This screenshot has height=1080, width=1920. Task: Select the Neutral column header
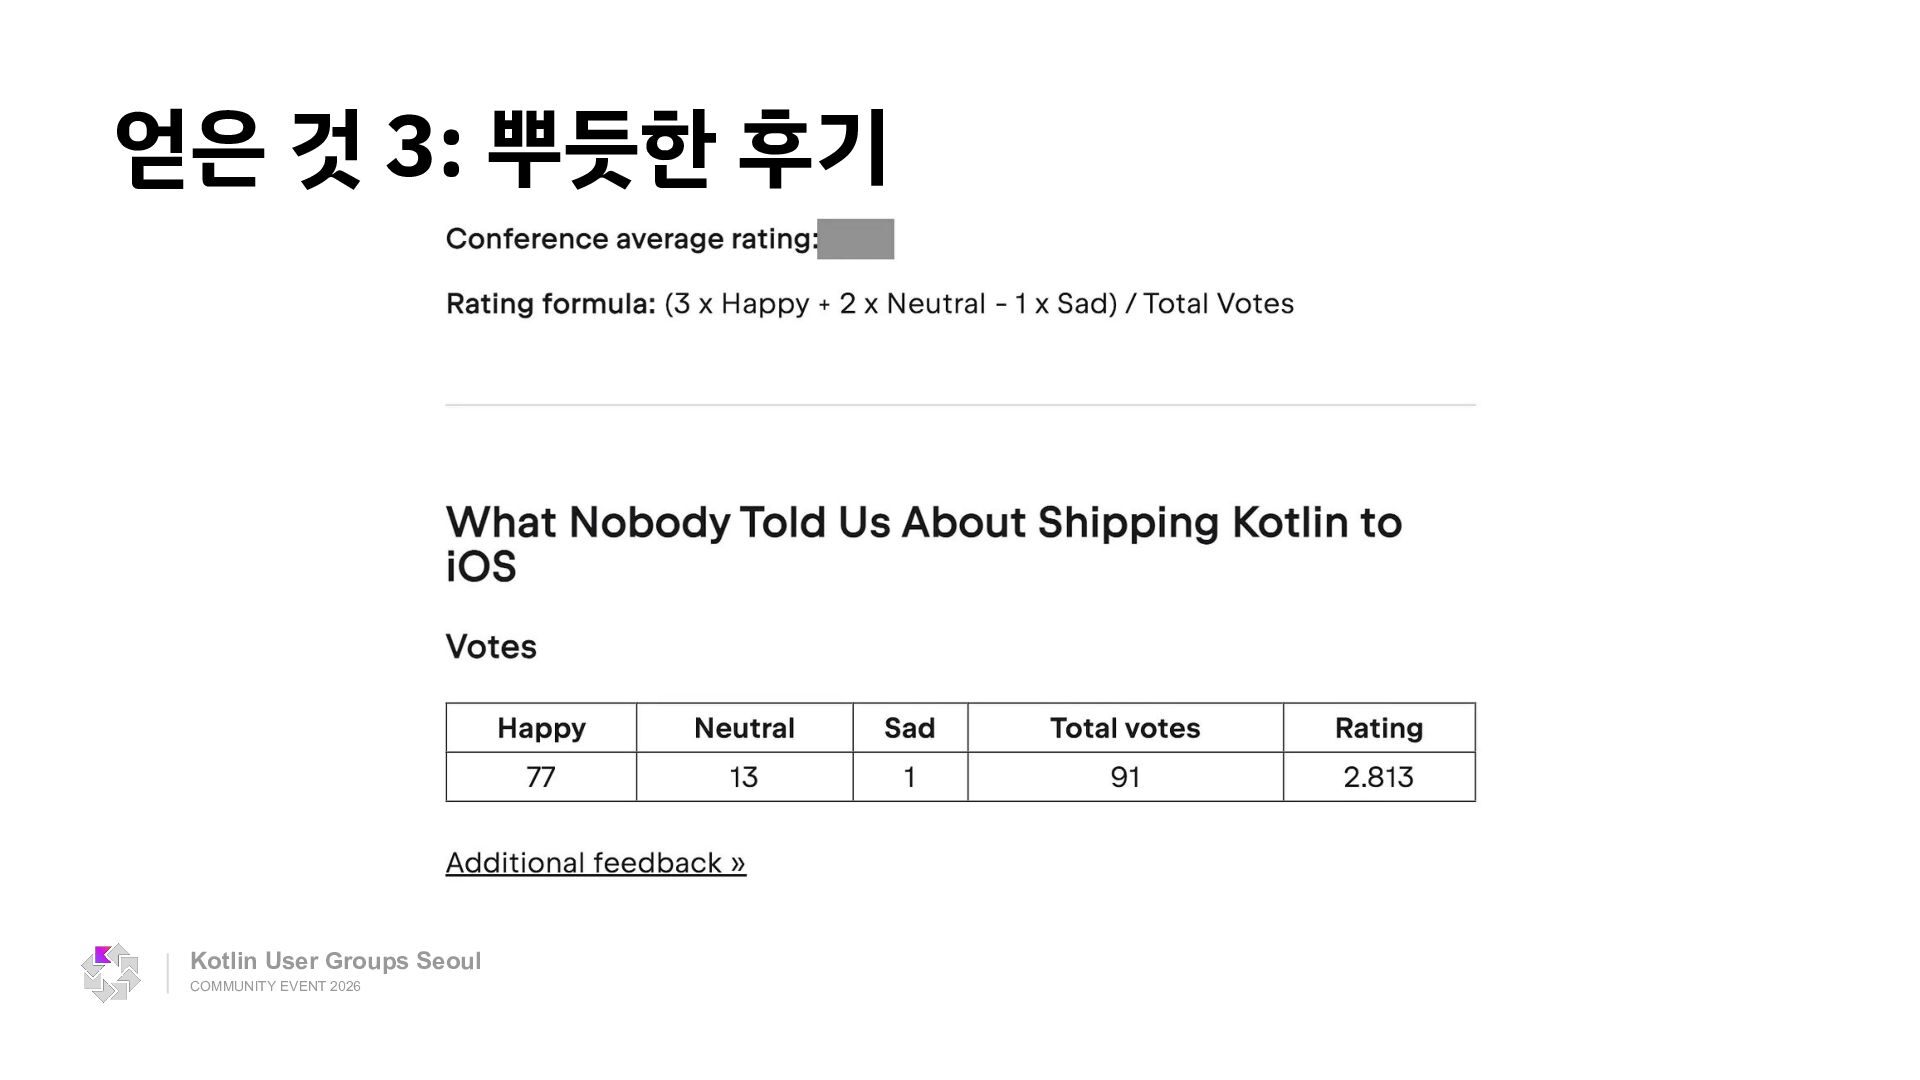pos(744,728)
